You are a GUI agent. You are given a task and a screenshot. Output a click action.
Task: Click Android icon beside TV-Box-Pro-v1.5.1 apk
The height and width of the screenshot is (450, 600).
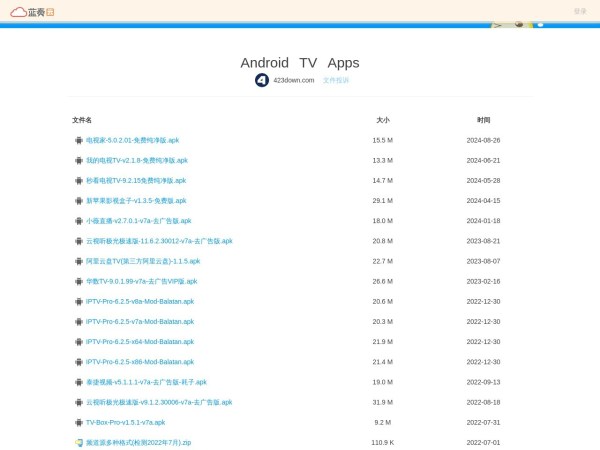[79, 422]
